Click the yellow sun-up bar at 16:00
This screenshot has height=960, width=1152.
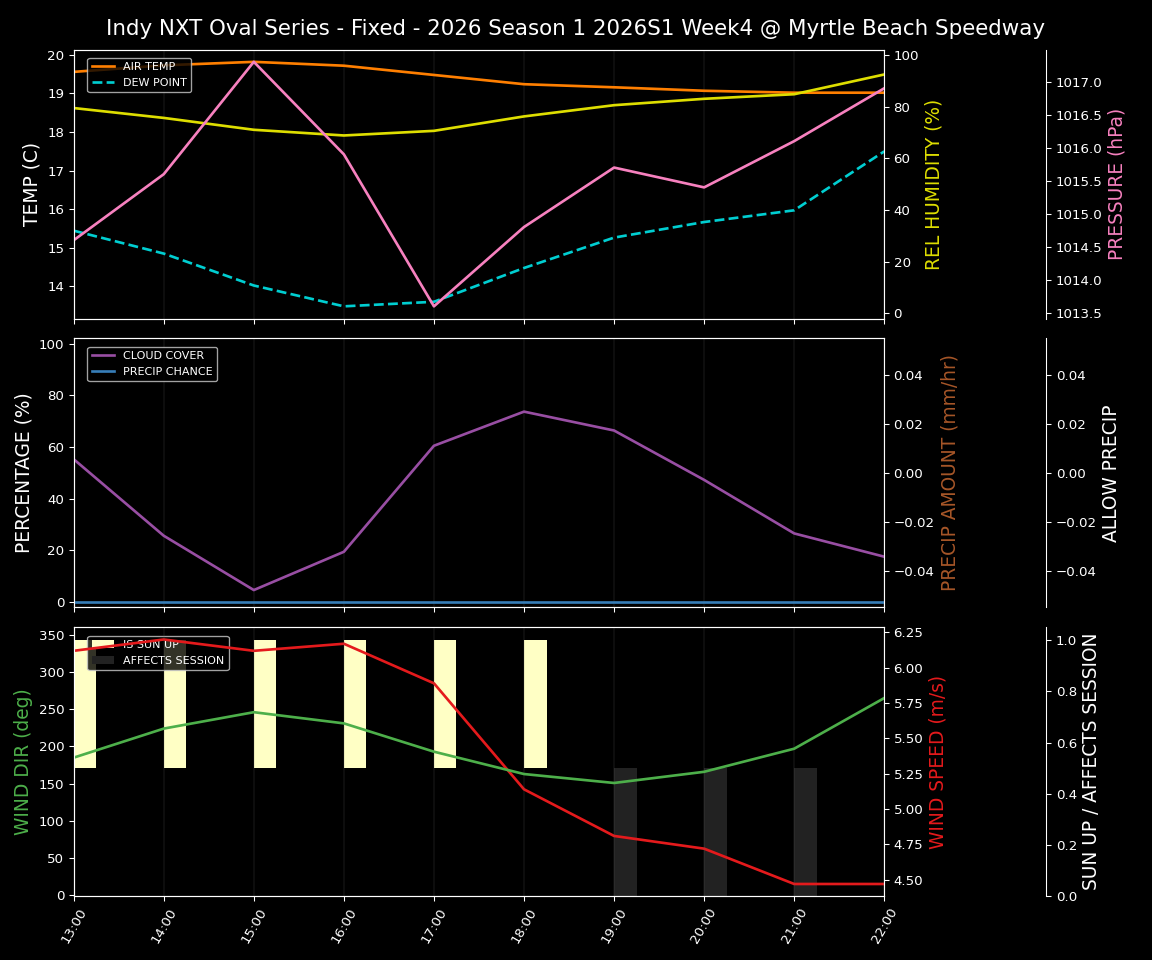[355, 700]
